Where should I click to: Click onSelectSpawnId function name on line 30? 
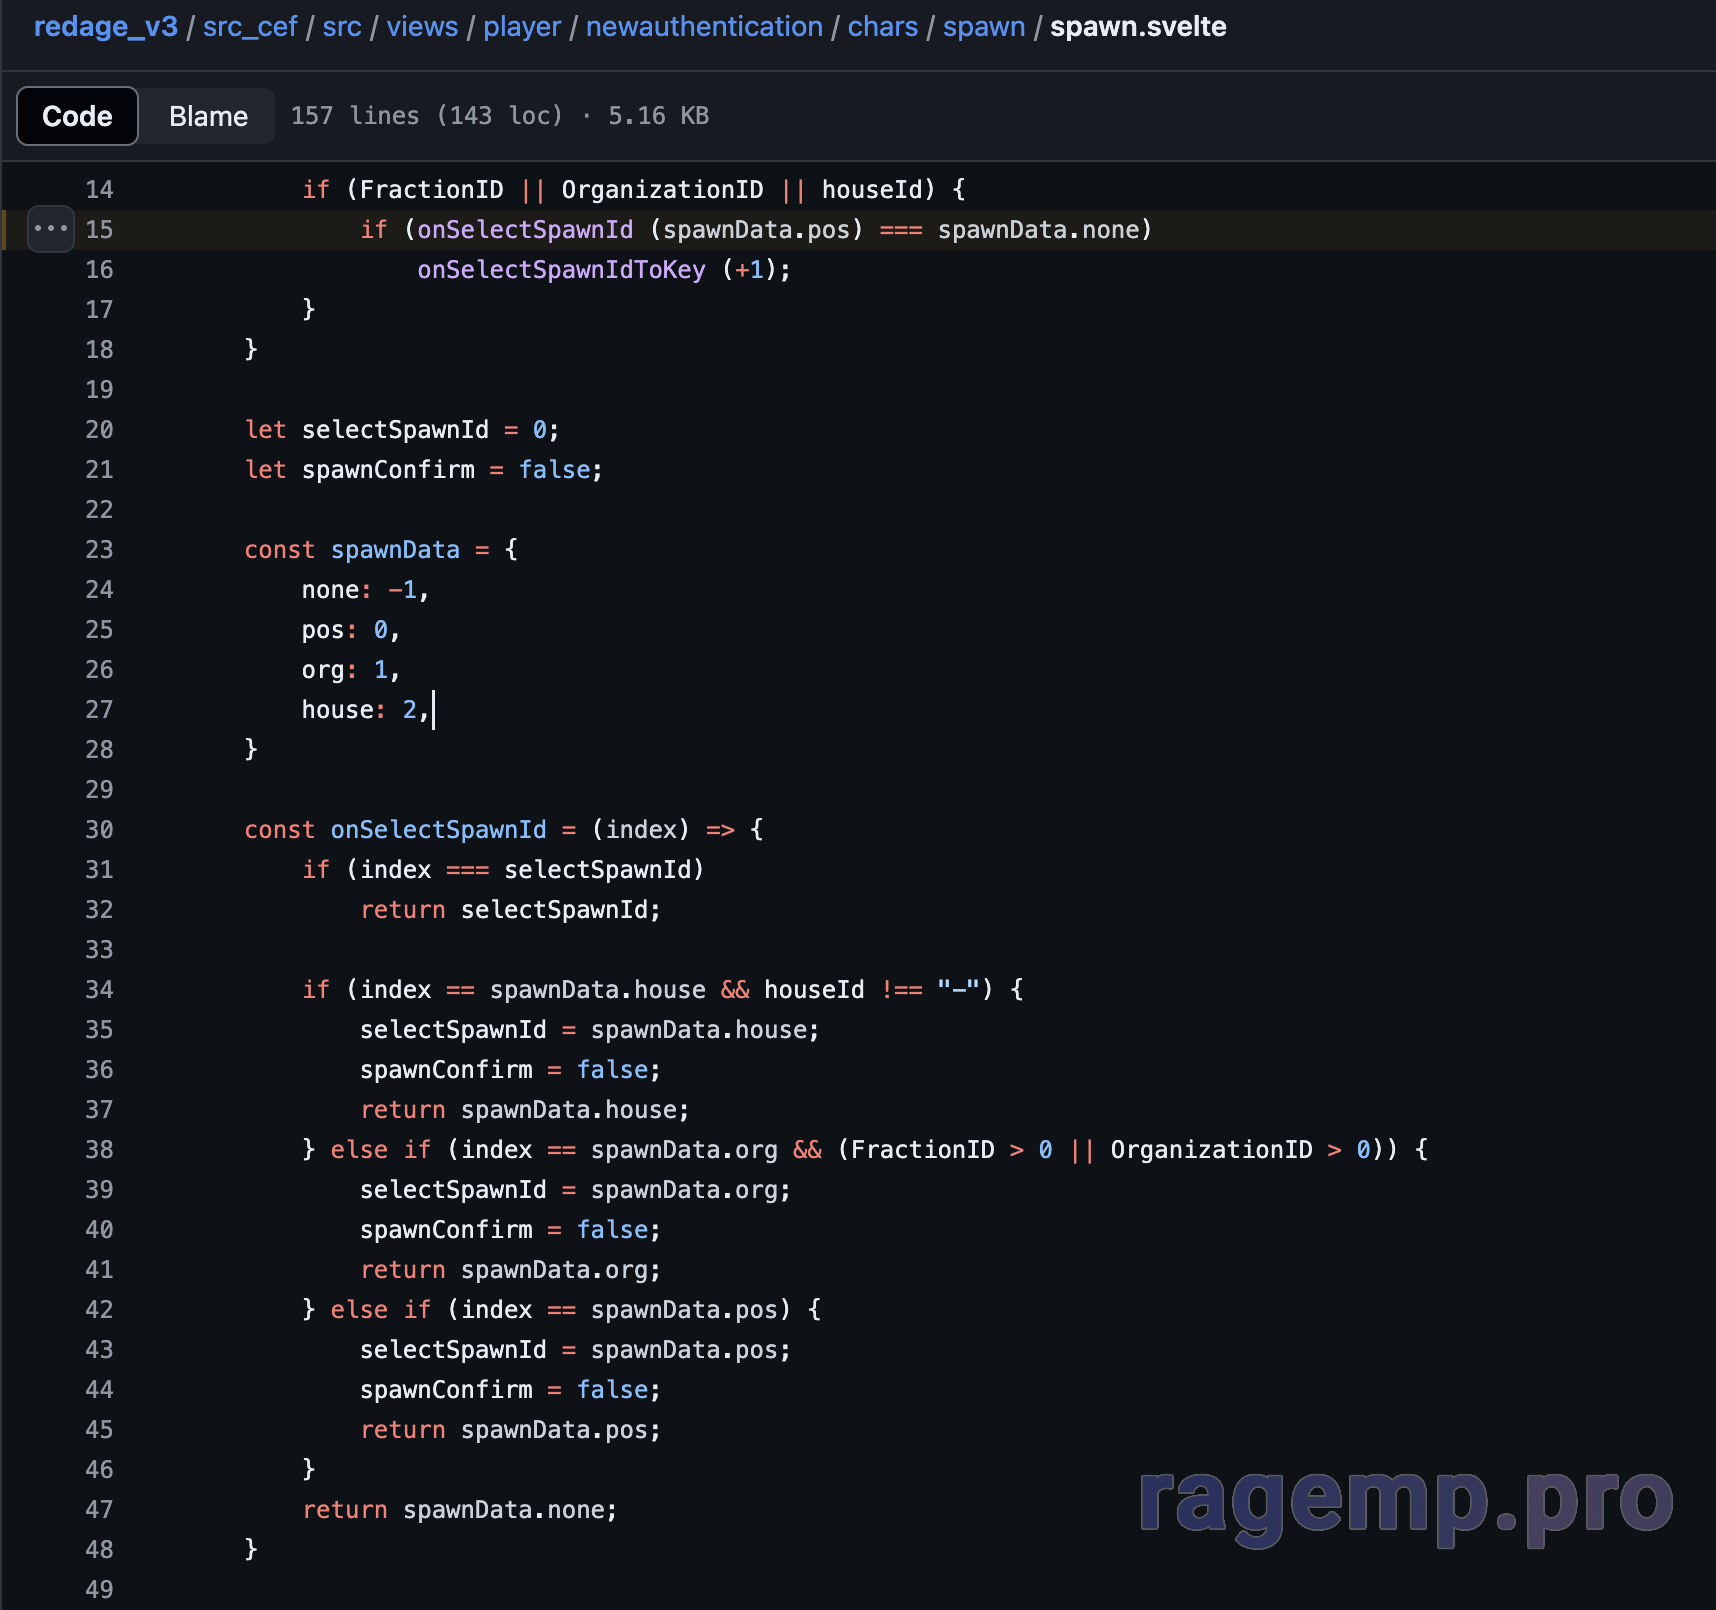click(438, 830)
